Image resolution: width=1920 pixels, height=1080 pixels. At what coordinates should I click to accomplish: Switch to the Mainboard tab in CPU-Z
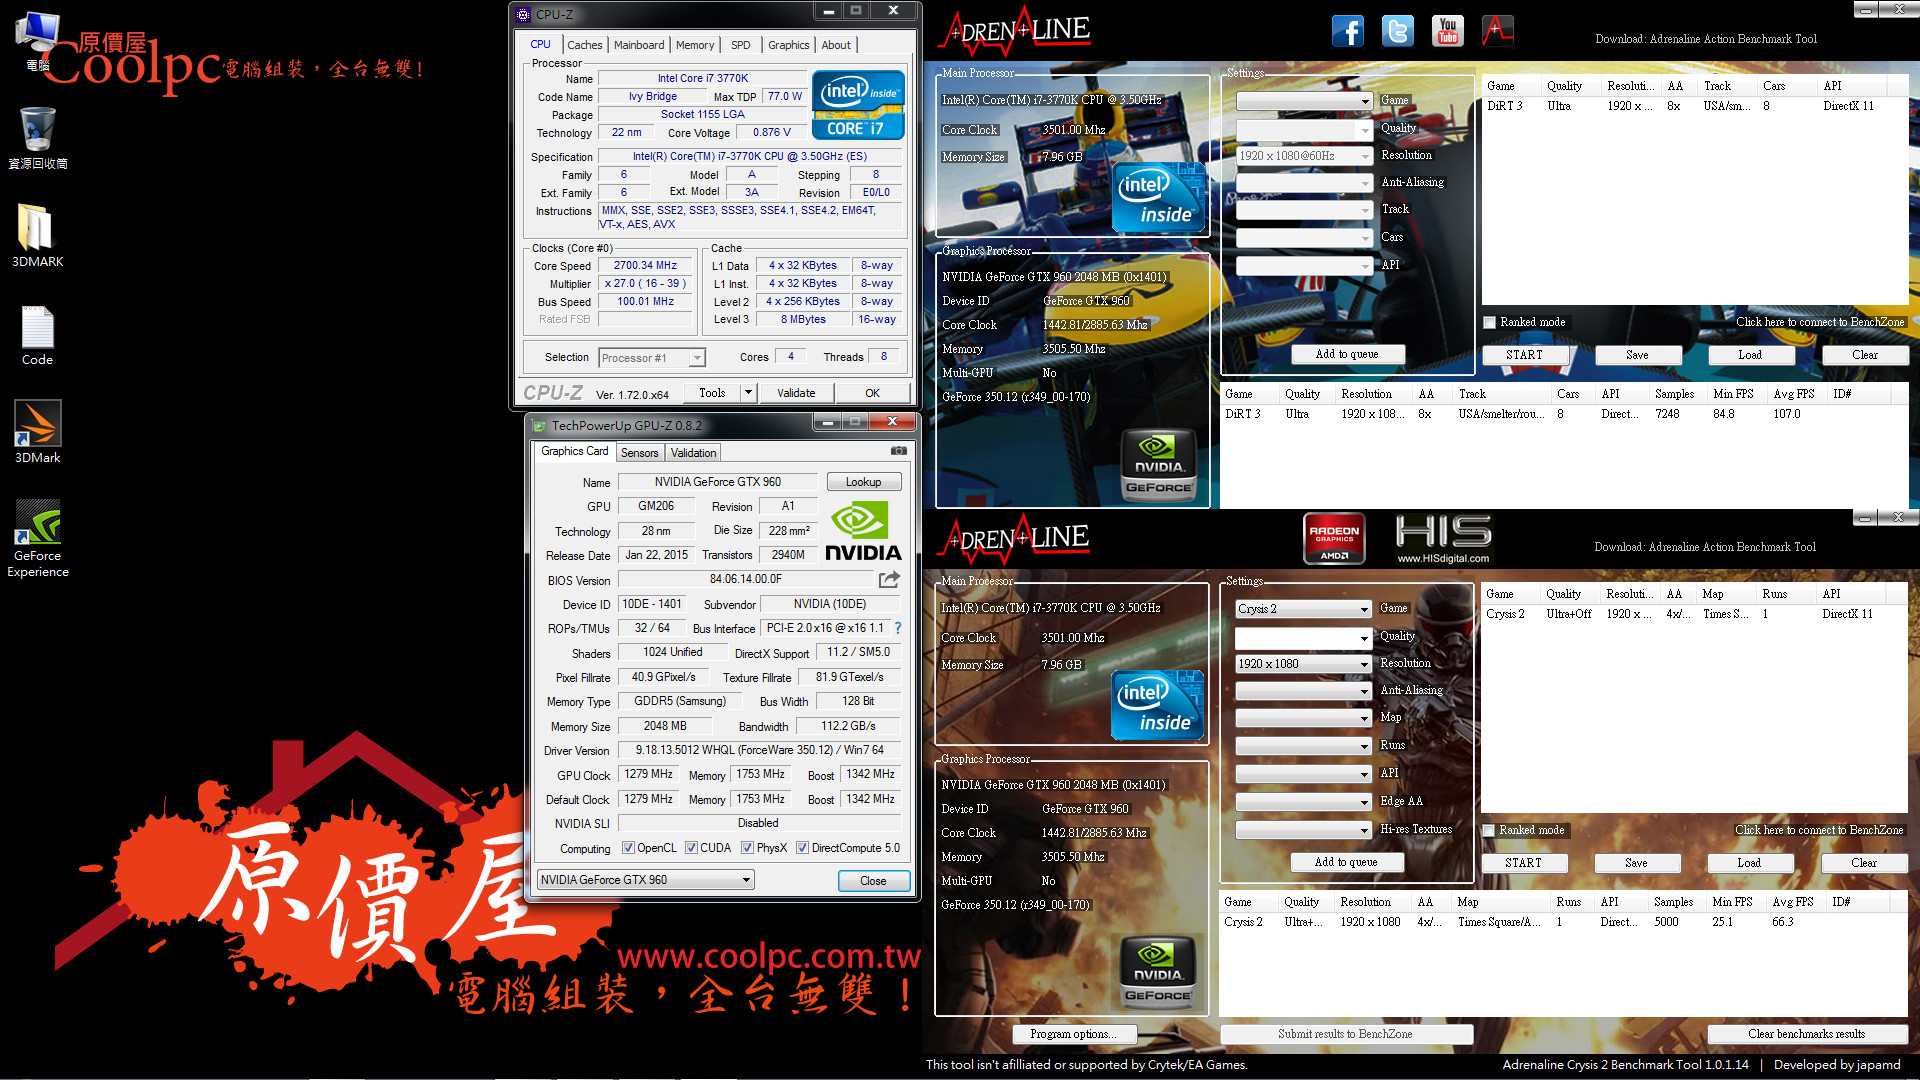[x=639, y=45]
